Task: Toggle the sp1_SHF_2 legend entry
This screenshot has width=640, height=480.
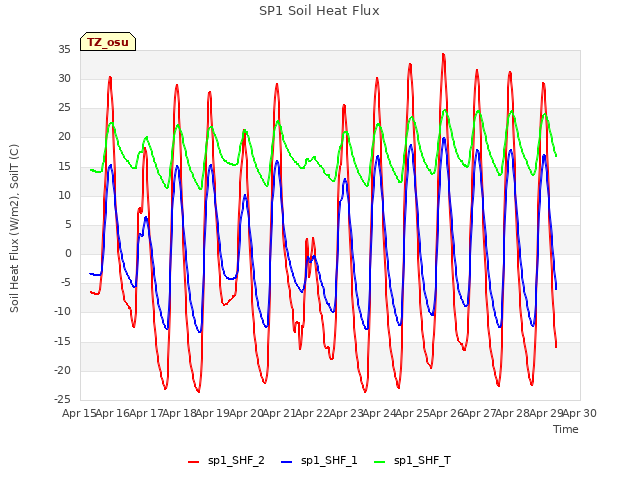Action: point(227,461)
